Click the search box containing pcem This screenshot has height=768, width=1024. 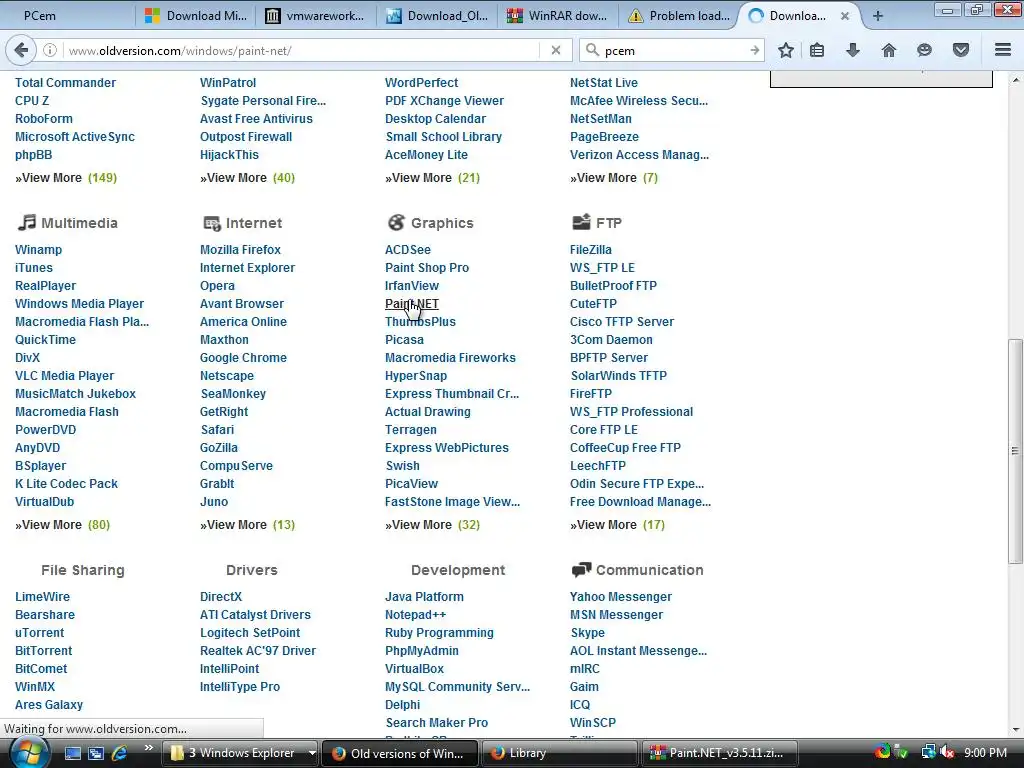point(673,50)
